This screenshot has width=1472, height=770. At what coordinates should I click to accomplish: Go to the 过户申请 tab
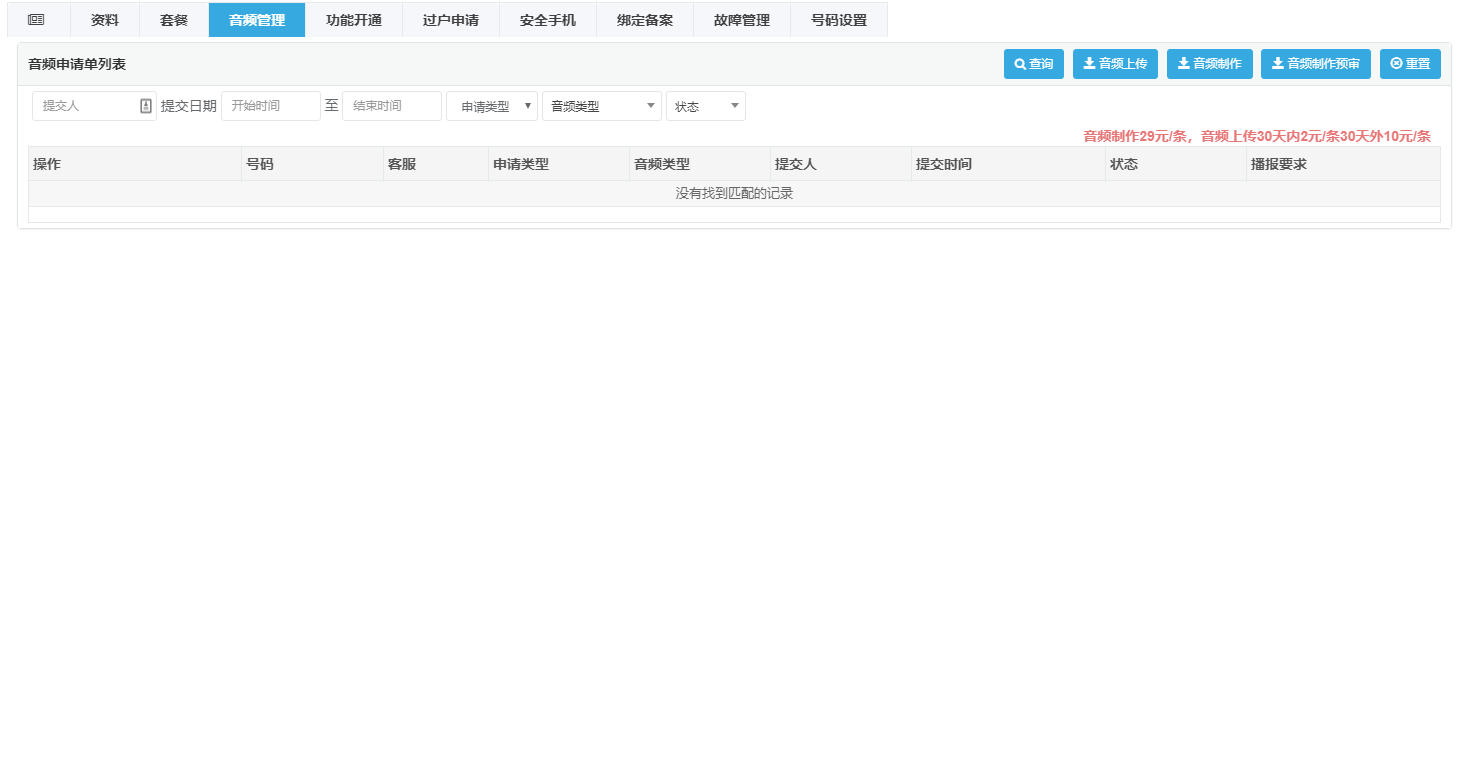(x=451, y=20)
